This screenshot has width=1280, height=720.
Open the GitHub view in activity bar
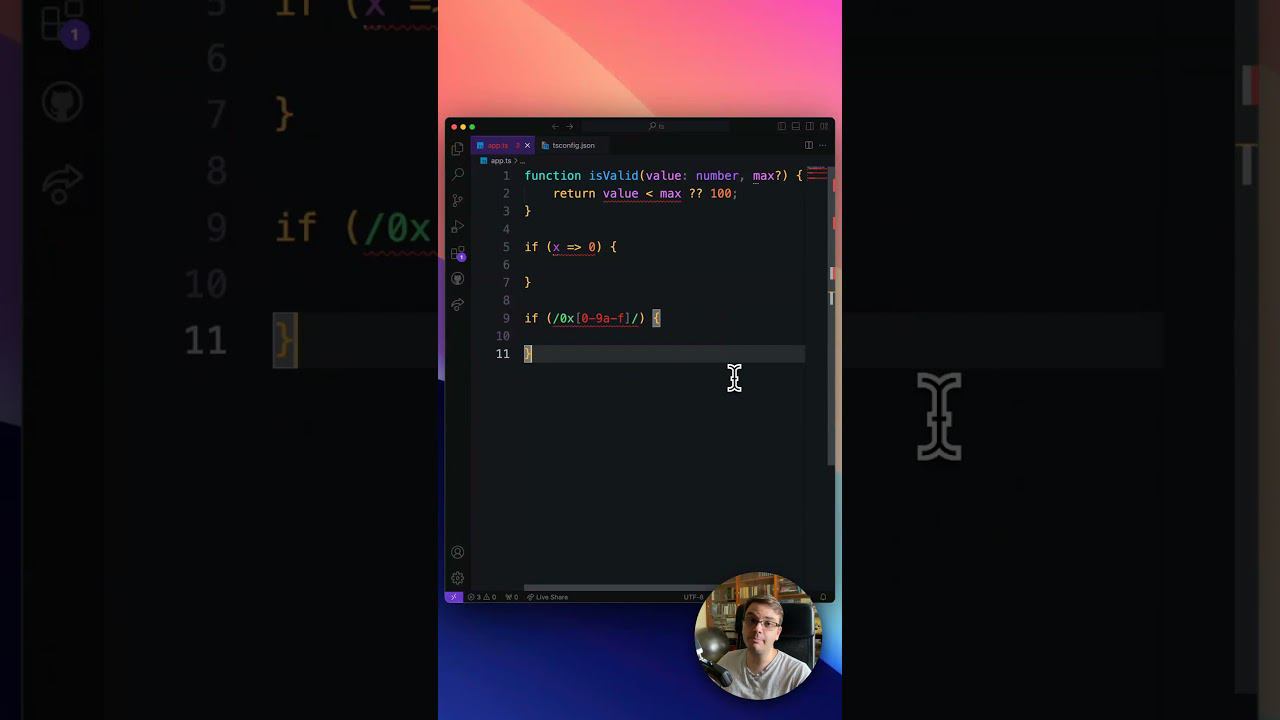458,279
